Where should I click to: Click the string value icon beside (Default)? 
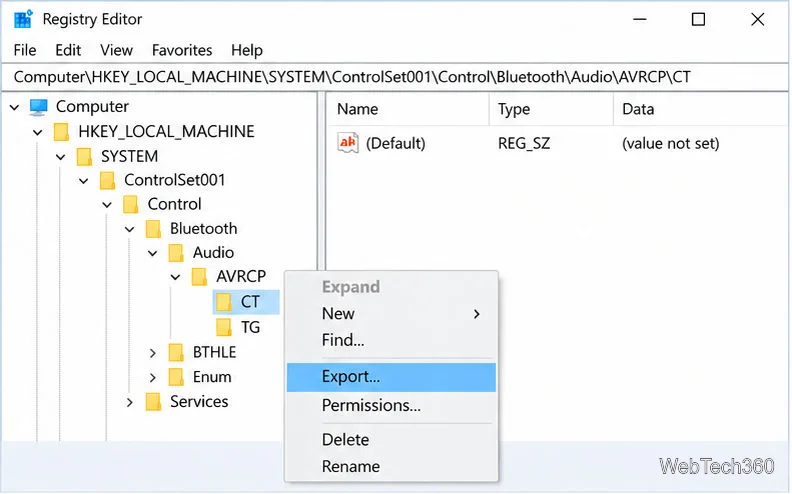pos(348,143)
